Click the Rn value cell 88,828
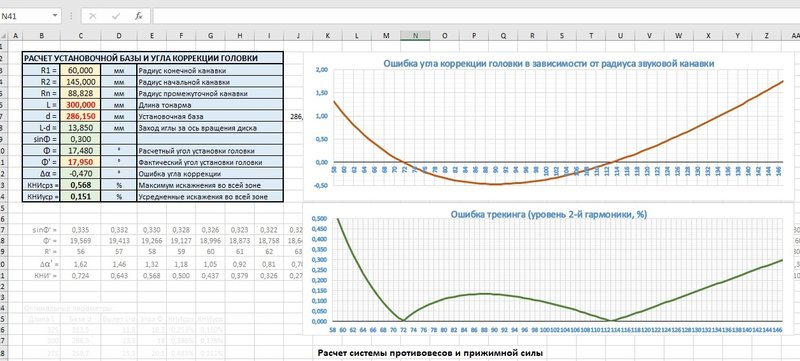This screenshot has height=361, width=800. (x=81, y=93)
